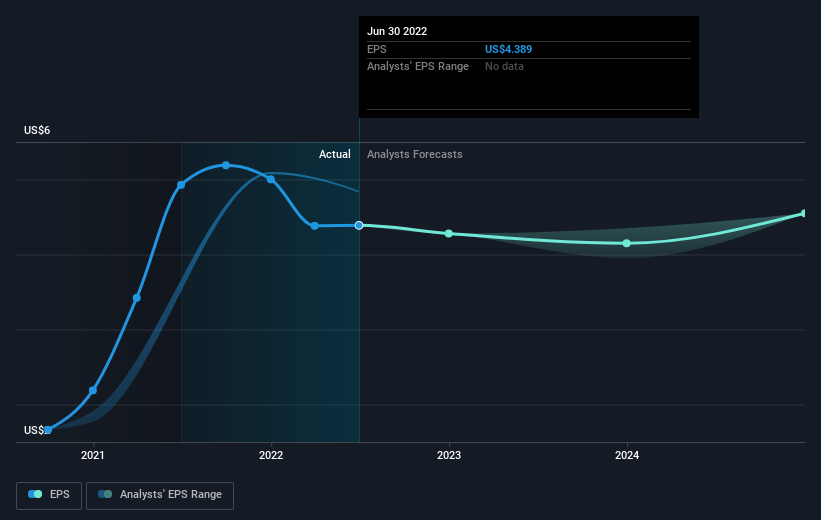
Task: Click the 2024 x-axis label
Action: (627, 455)
